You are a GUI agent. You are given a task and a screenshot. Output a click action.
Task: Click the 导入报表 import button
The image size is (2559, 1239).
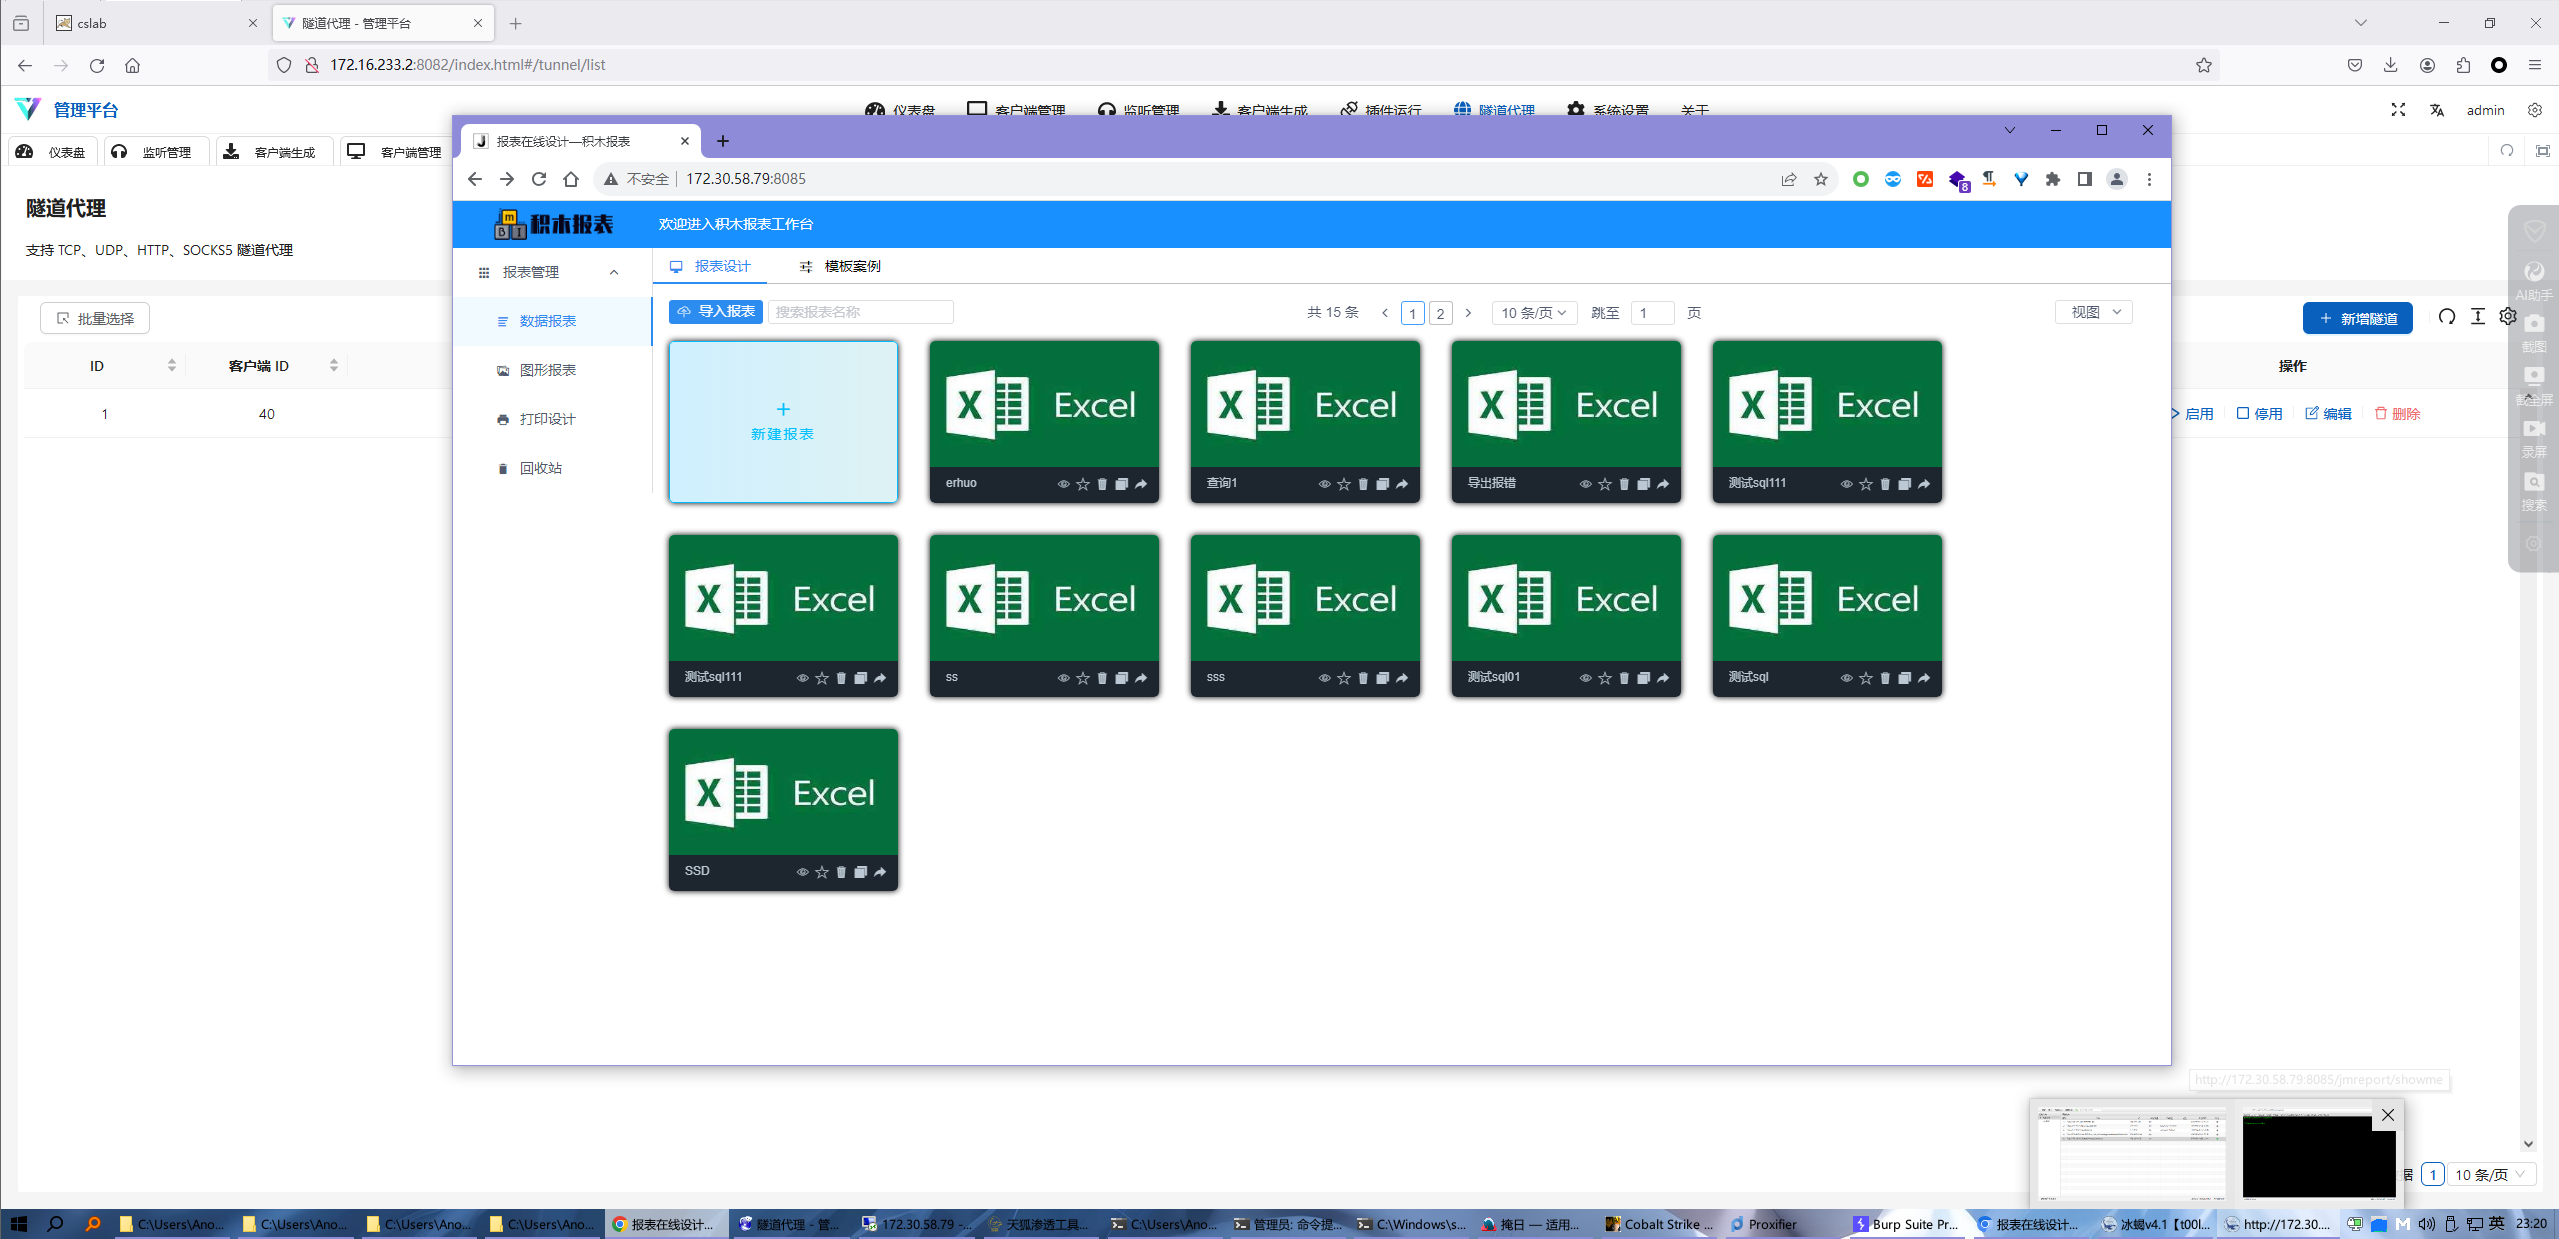[716, 312]
